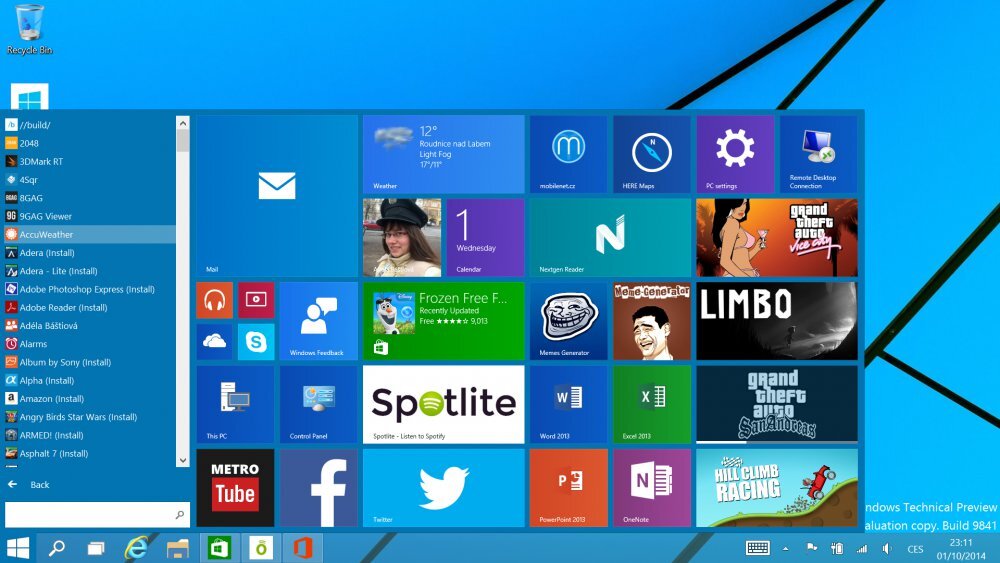Click the scroll down arrow of apps list

click(183, 460)
